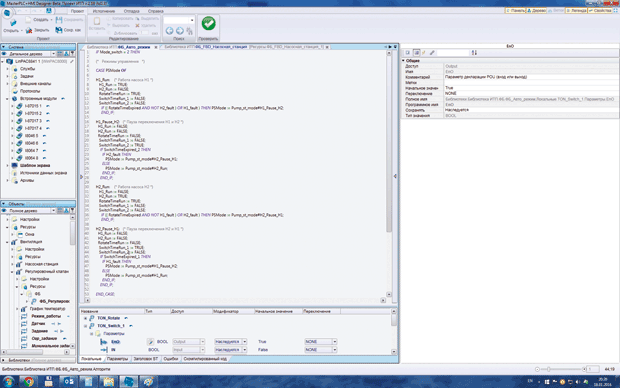This screenshot has width=620, height=388.
Task: Switch to Скомпилированный код bottom tab
Action: [x=205, y=359]
